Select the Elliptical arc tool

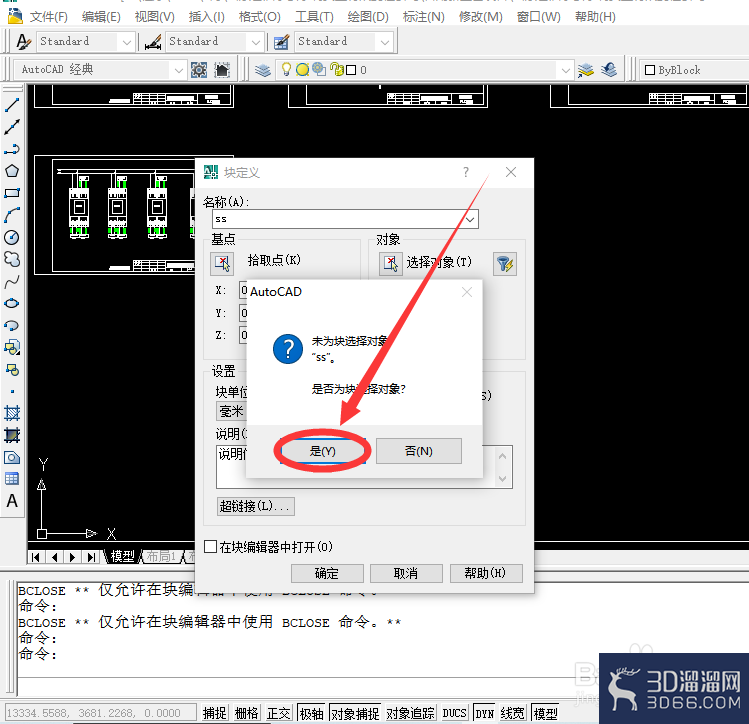[x=11, y=326]
